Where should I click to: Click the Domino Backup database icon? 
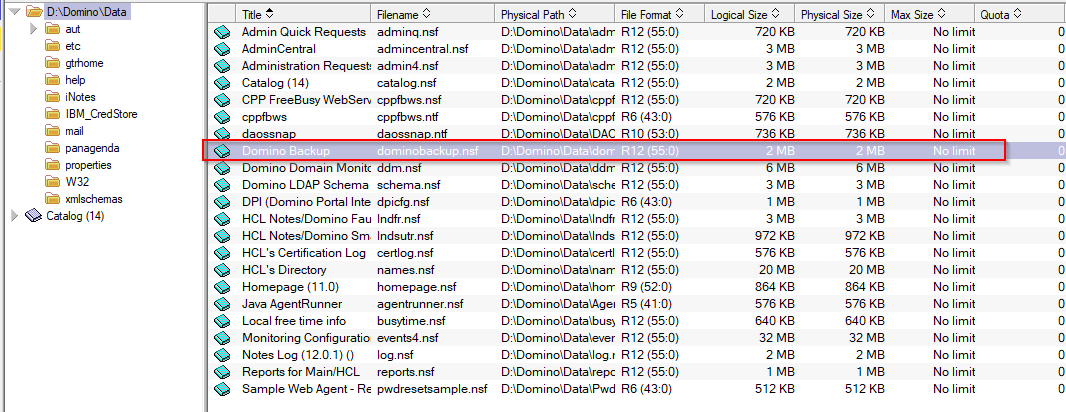[x=222, y=151]
